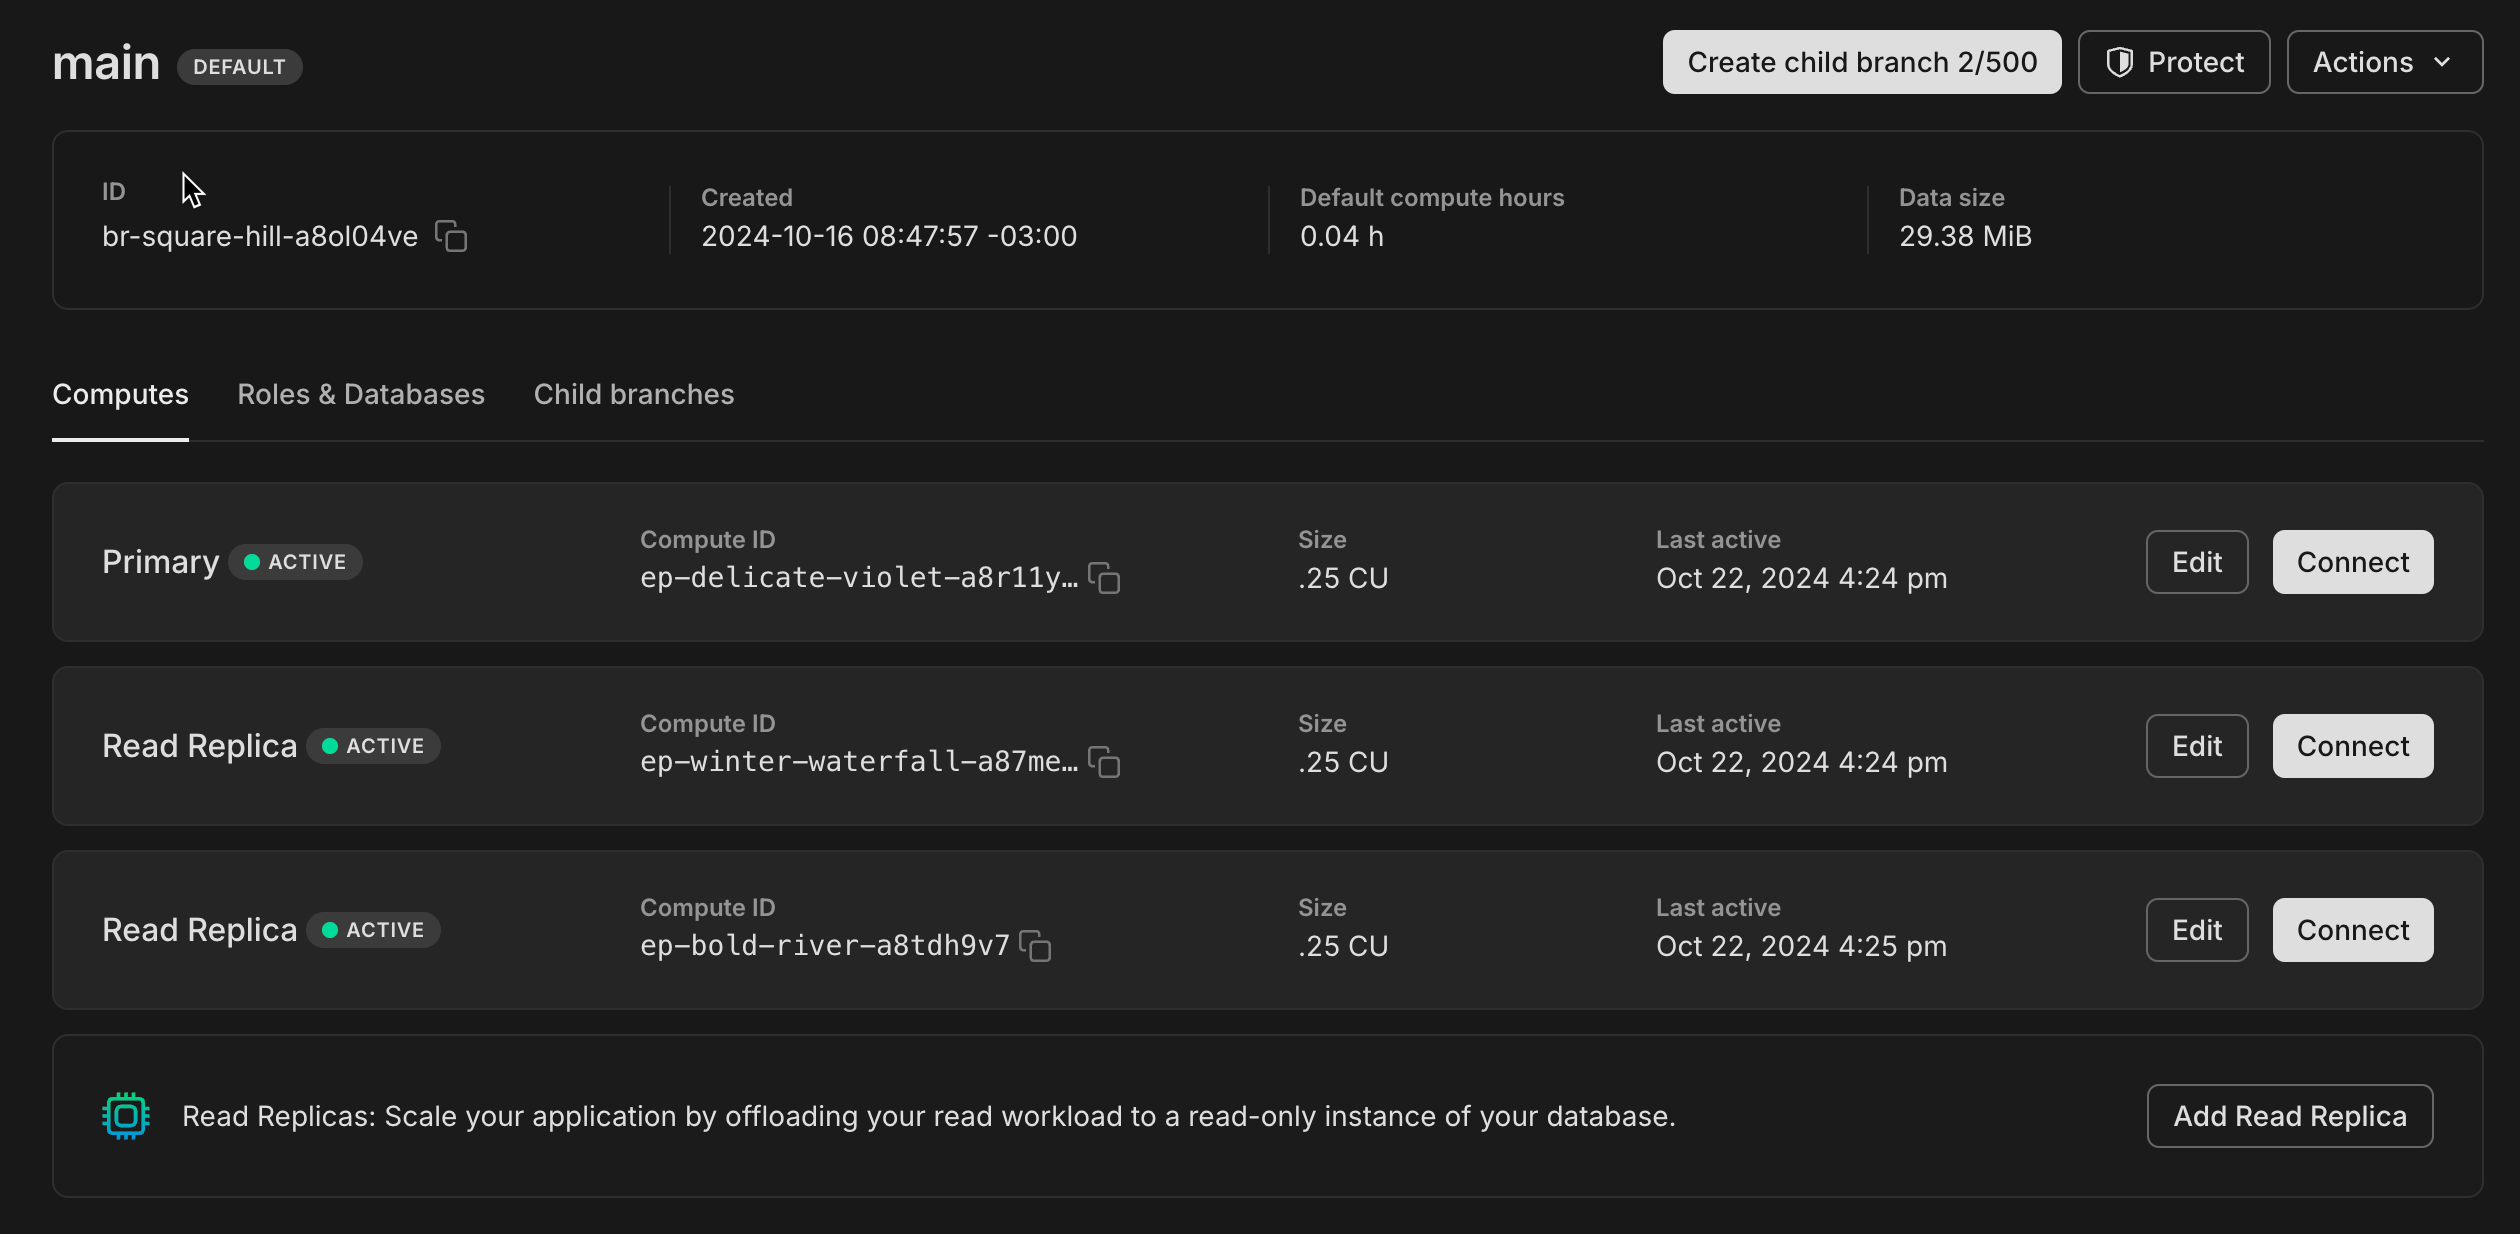Screen dimensions: 2520x1234
Task: Copy the ep-bold-river compute ID
Action: 1035,946
